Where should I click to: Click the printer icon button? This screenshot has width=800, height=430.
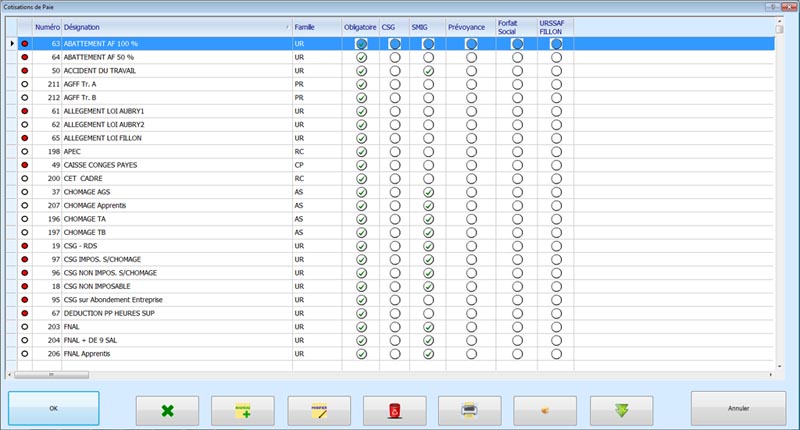pyautogui.click(x=469, y=409)
